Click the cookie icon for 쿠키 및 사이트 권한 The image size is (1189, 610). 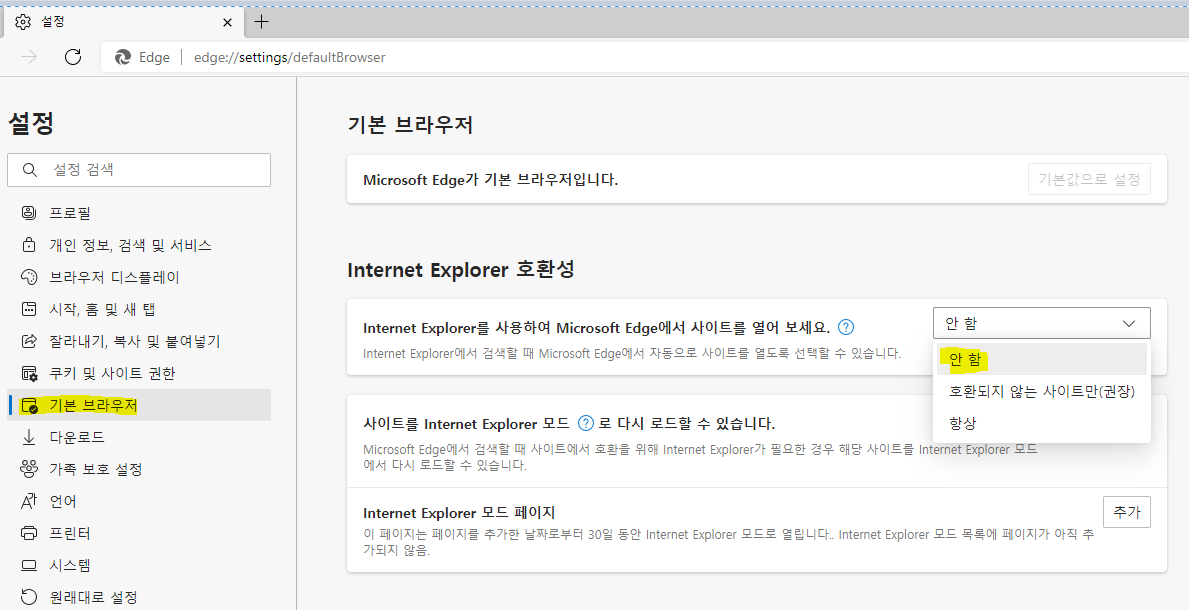pos(29,373)
